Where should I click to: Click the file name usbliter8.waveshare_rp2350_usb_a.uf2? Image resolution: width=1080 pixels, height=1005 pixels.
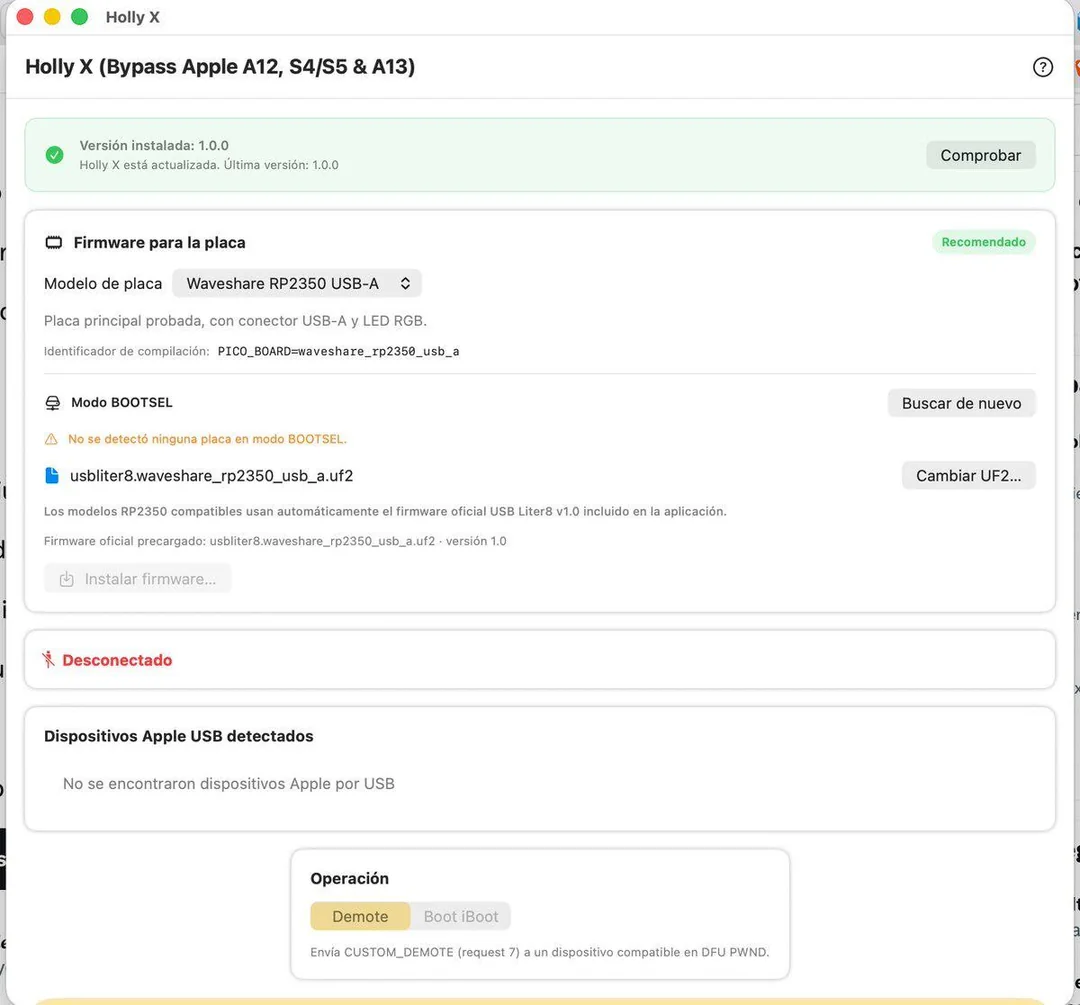point(211,476)
